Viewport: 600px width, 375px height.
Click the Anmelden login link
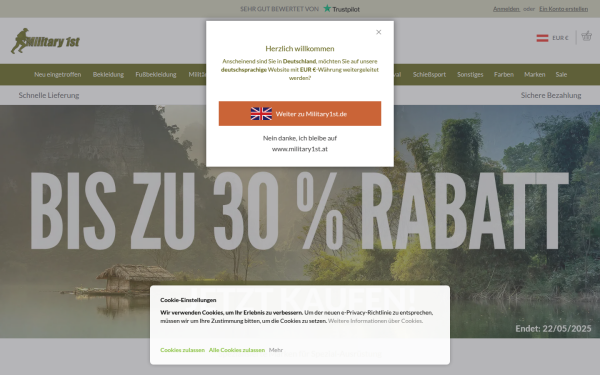coord(506,9)
